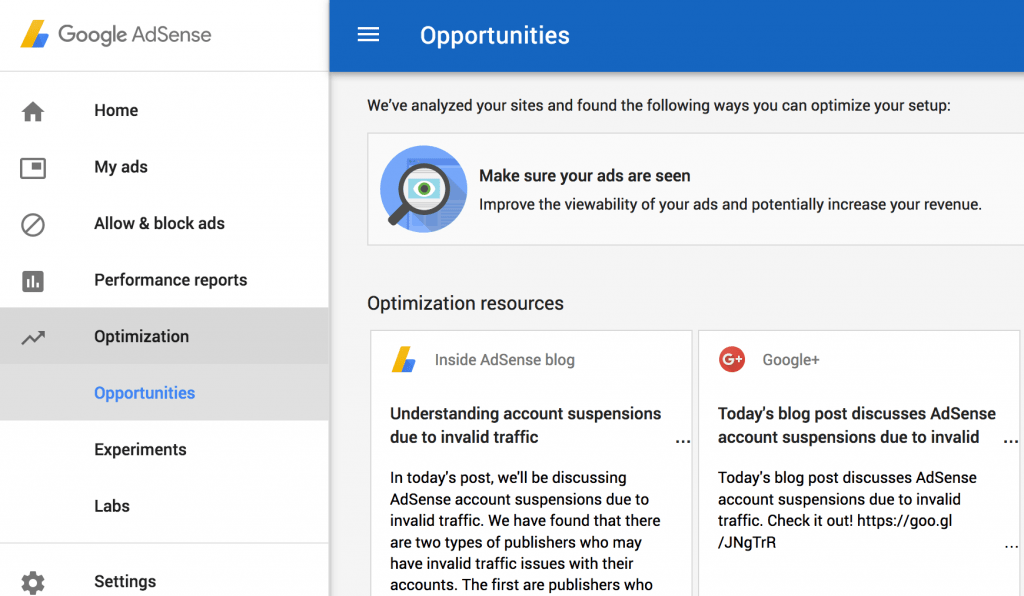Click the Google+ red circle icon
Screen dimensions: 1024x596
click(732, 360)
